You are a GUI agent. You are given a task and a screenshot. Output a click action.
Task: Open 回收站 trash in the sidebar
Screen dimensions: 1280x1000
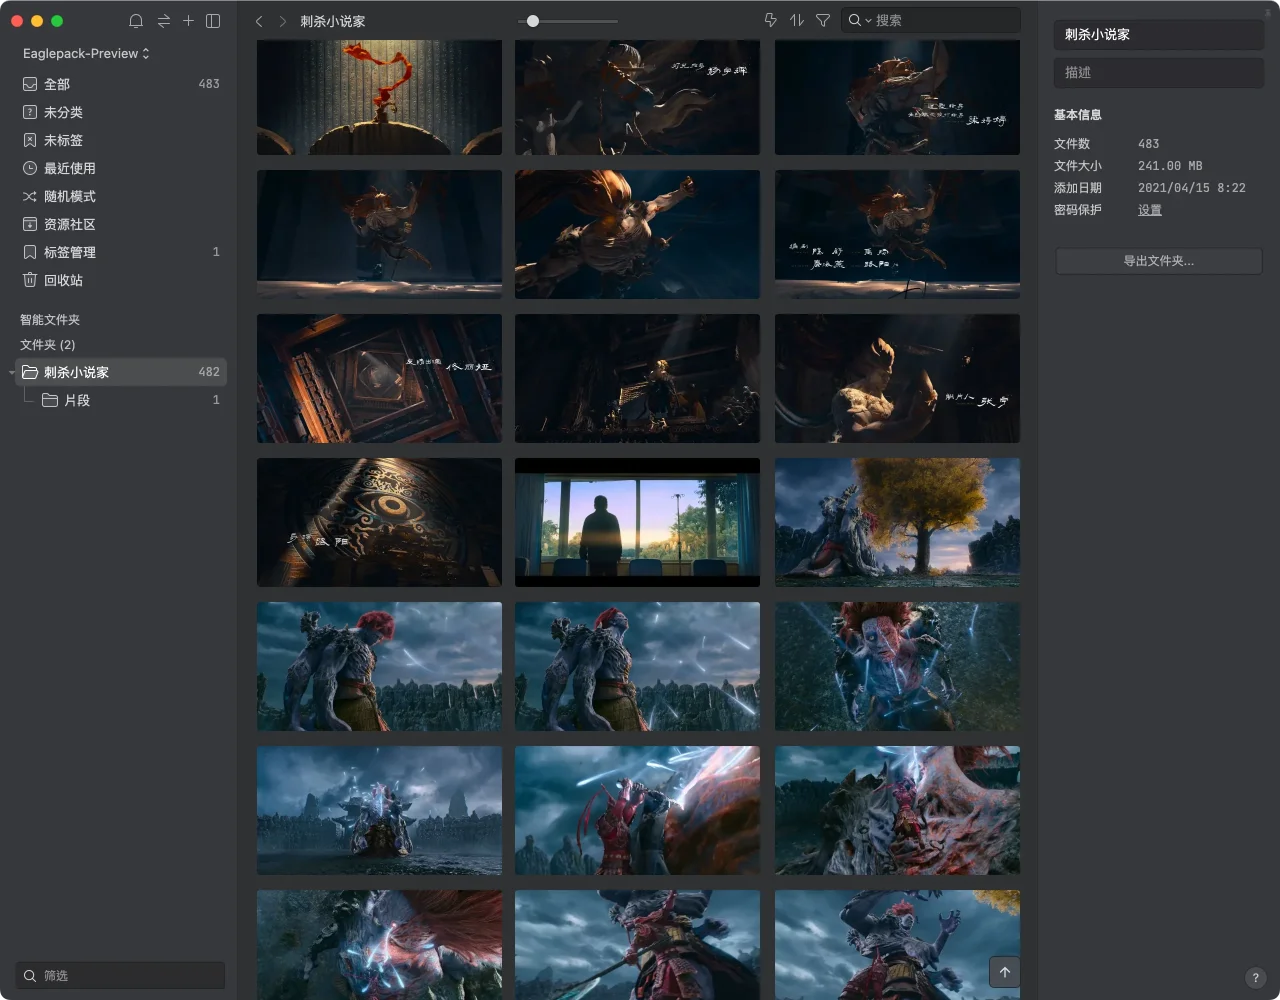click(x=121, y=280)
